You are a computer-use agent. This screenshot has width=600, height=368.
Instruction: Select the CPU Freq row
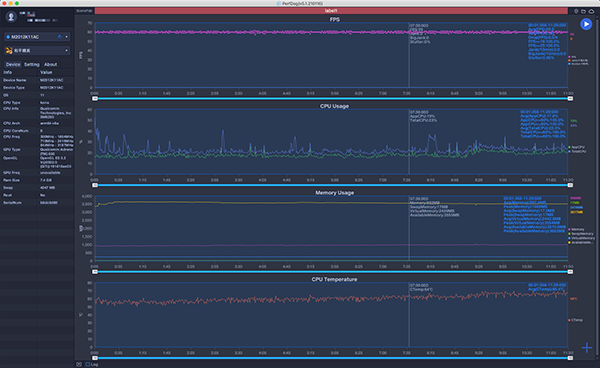coord(37,141)
